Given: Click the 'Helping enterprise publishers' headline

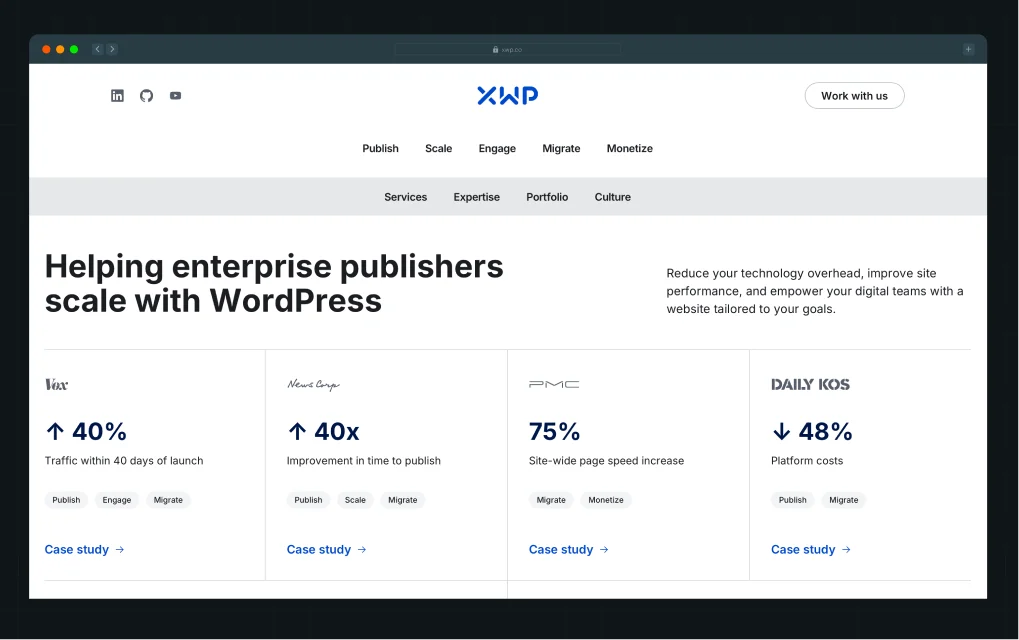Looking at the screenshot, I should click(274, 283).
